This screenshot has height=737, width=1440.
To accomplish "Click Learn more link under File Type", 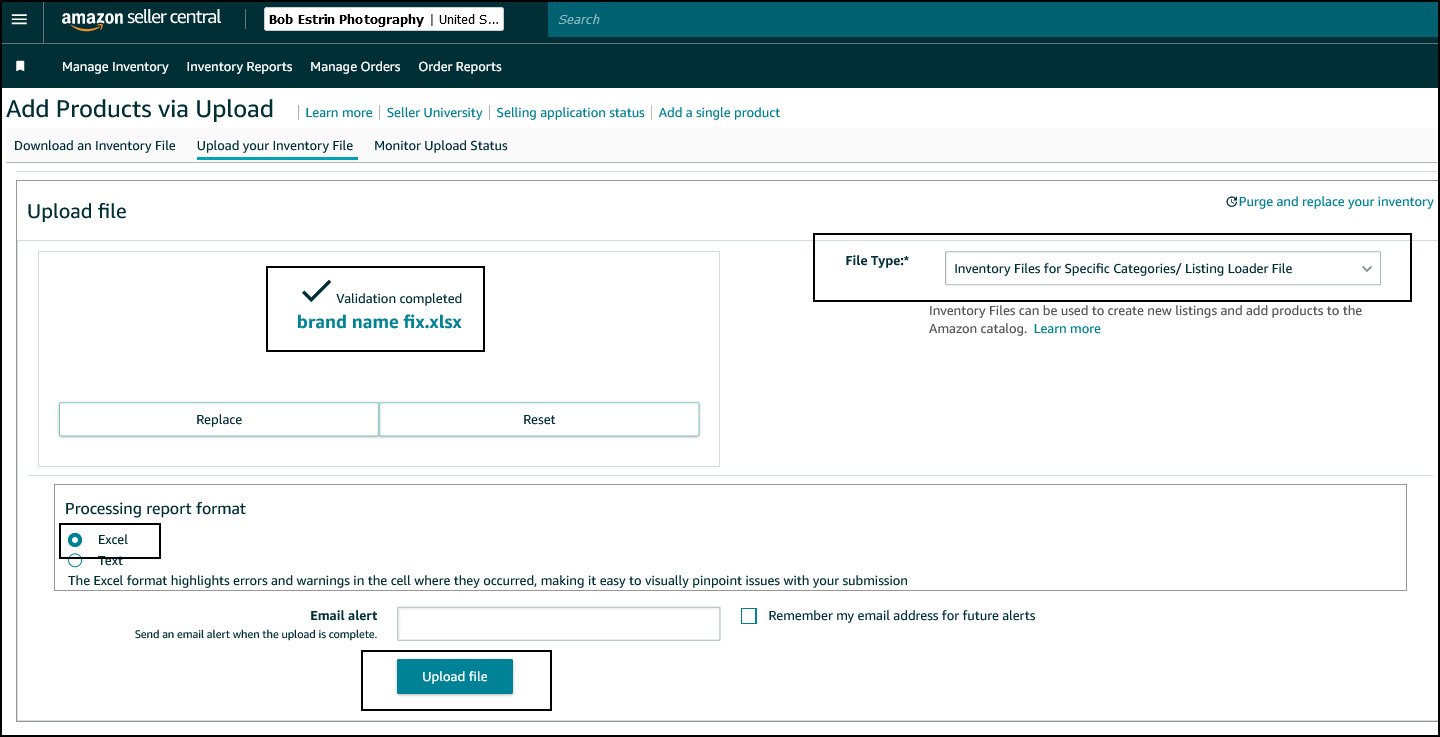I will [1067, 329].
